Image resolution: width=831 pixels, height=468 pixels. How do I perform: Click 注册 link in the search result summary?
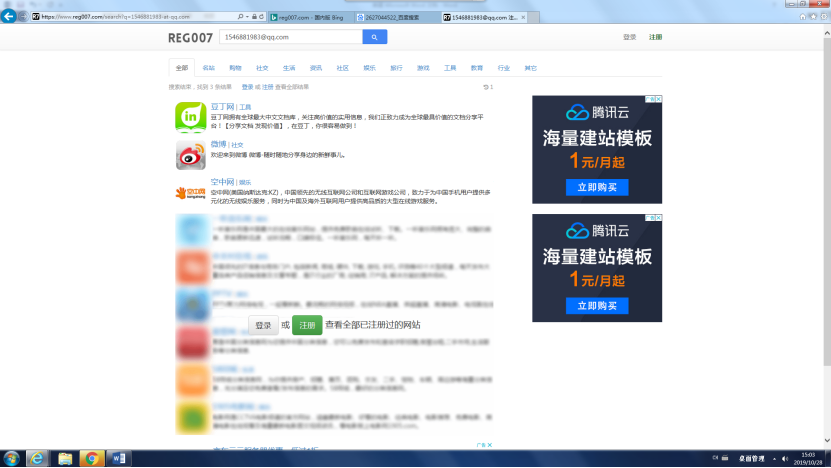pyautogui.click(x=268, y=87)
